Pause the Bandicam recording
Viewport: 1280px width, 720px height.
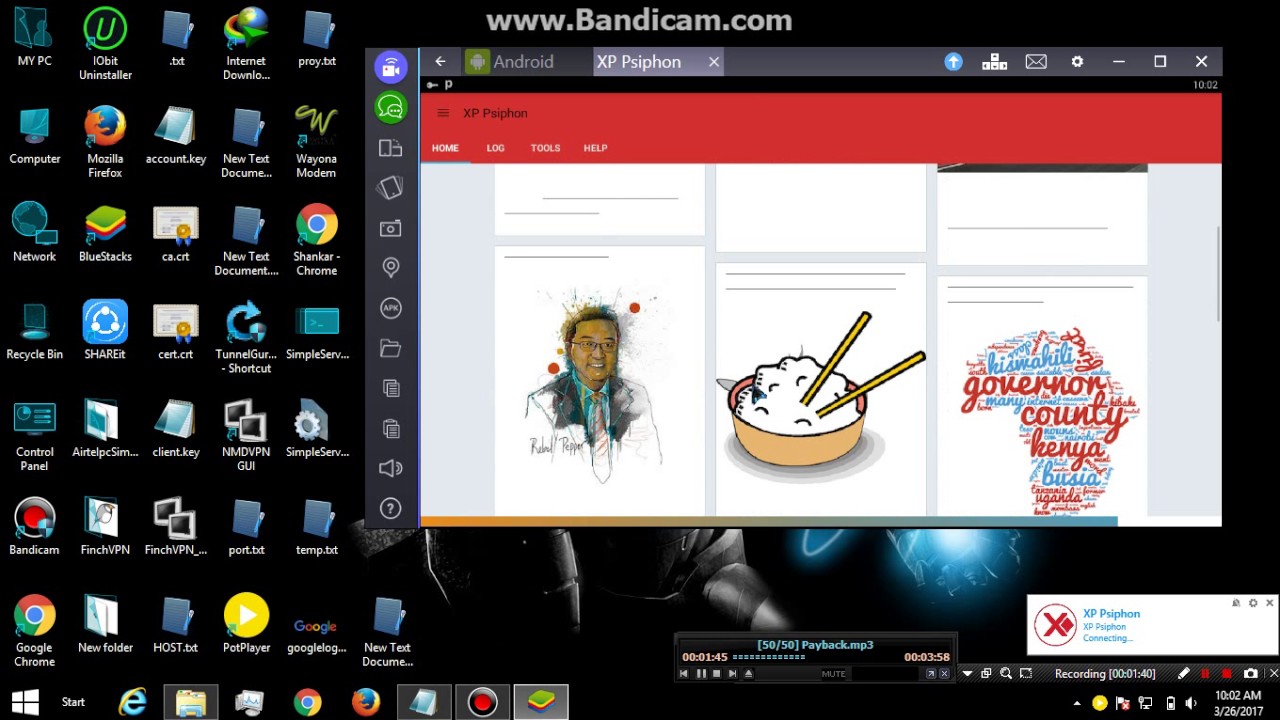(x=1205, y=674)
